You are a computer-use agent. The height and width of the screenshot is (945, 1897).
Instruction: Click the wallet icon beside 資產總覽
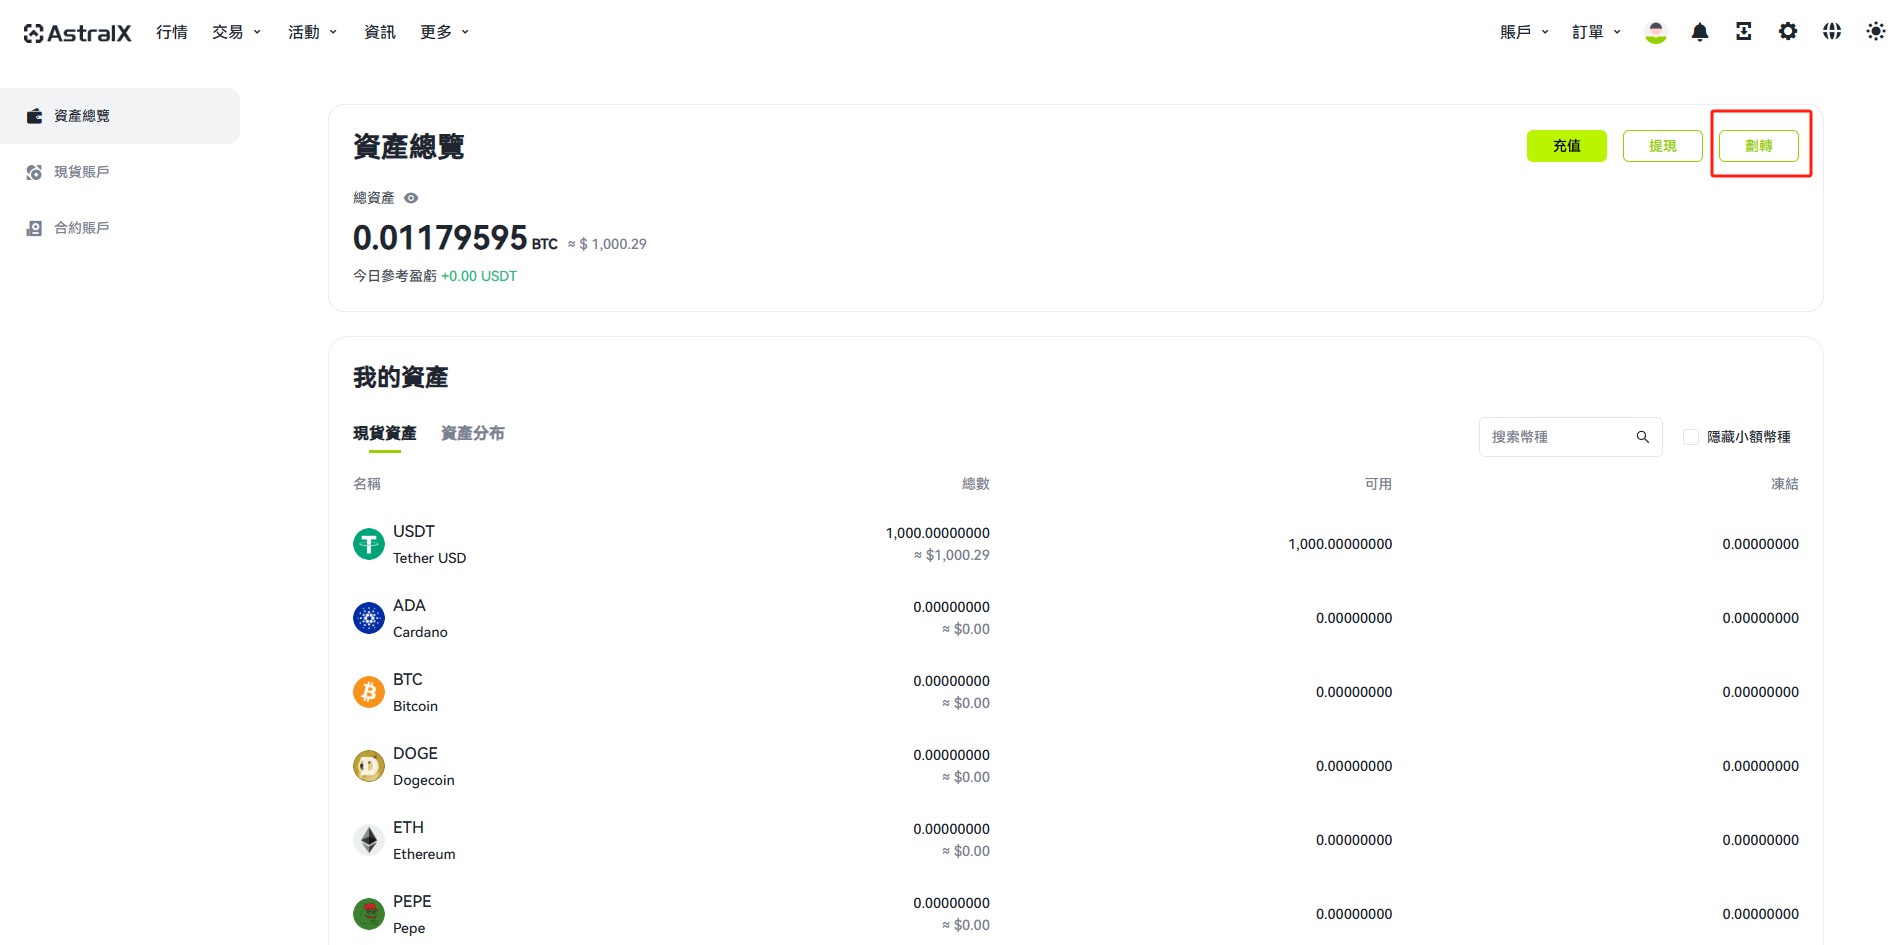click(x=34, y=116)
